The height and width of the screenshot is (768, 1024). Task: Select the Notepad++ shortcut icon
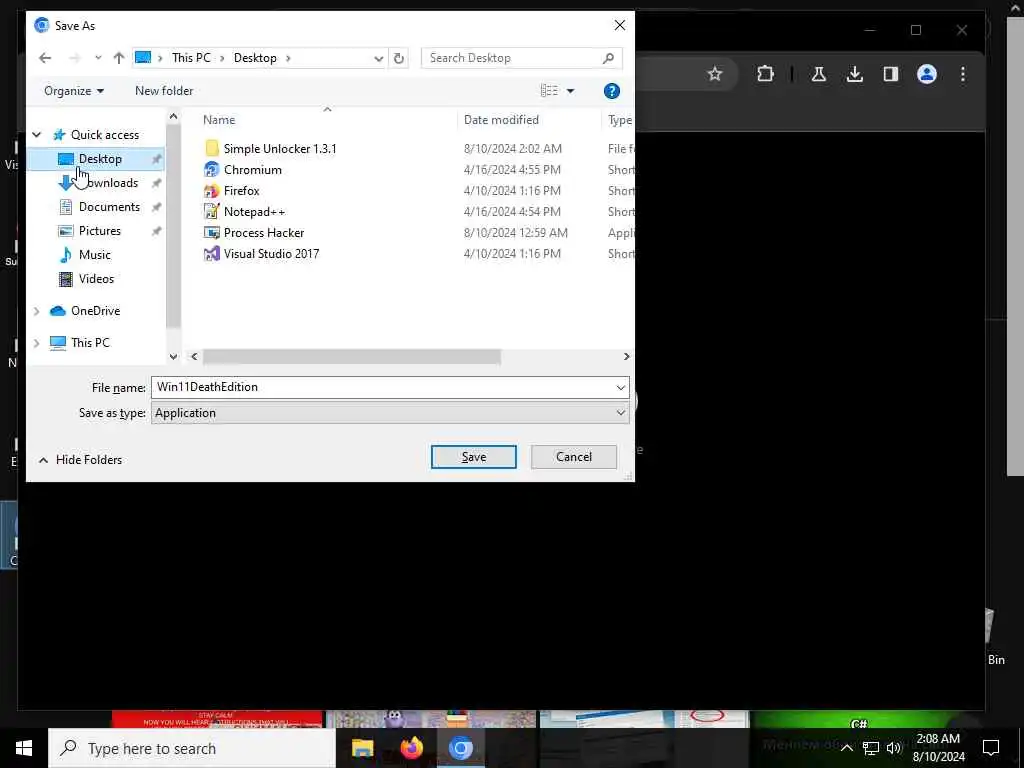(x=211, y=212)
